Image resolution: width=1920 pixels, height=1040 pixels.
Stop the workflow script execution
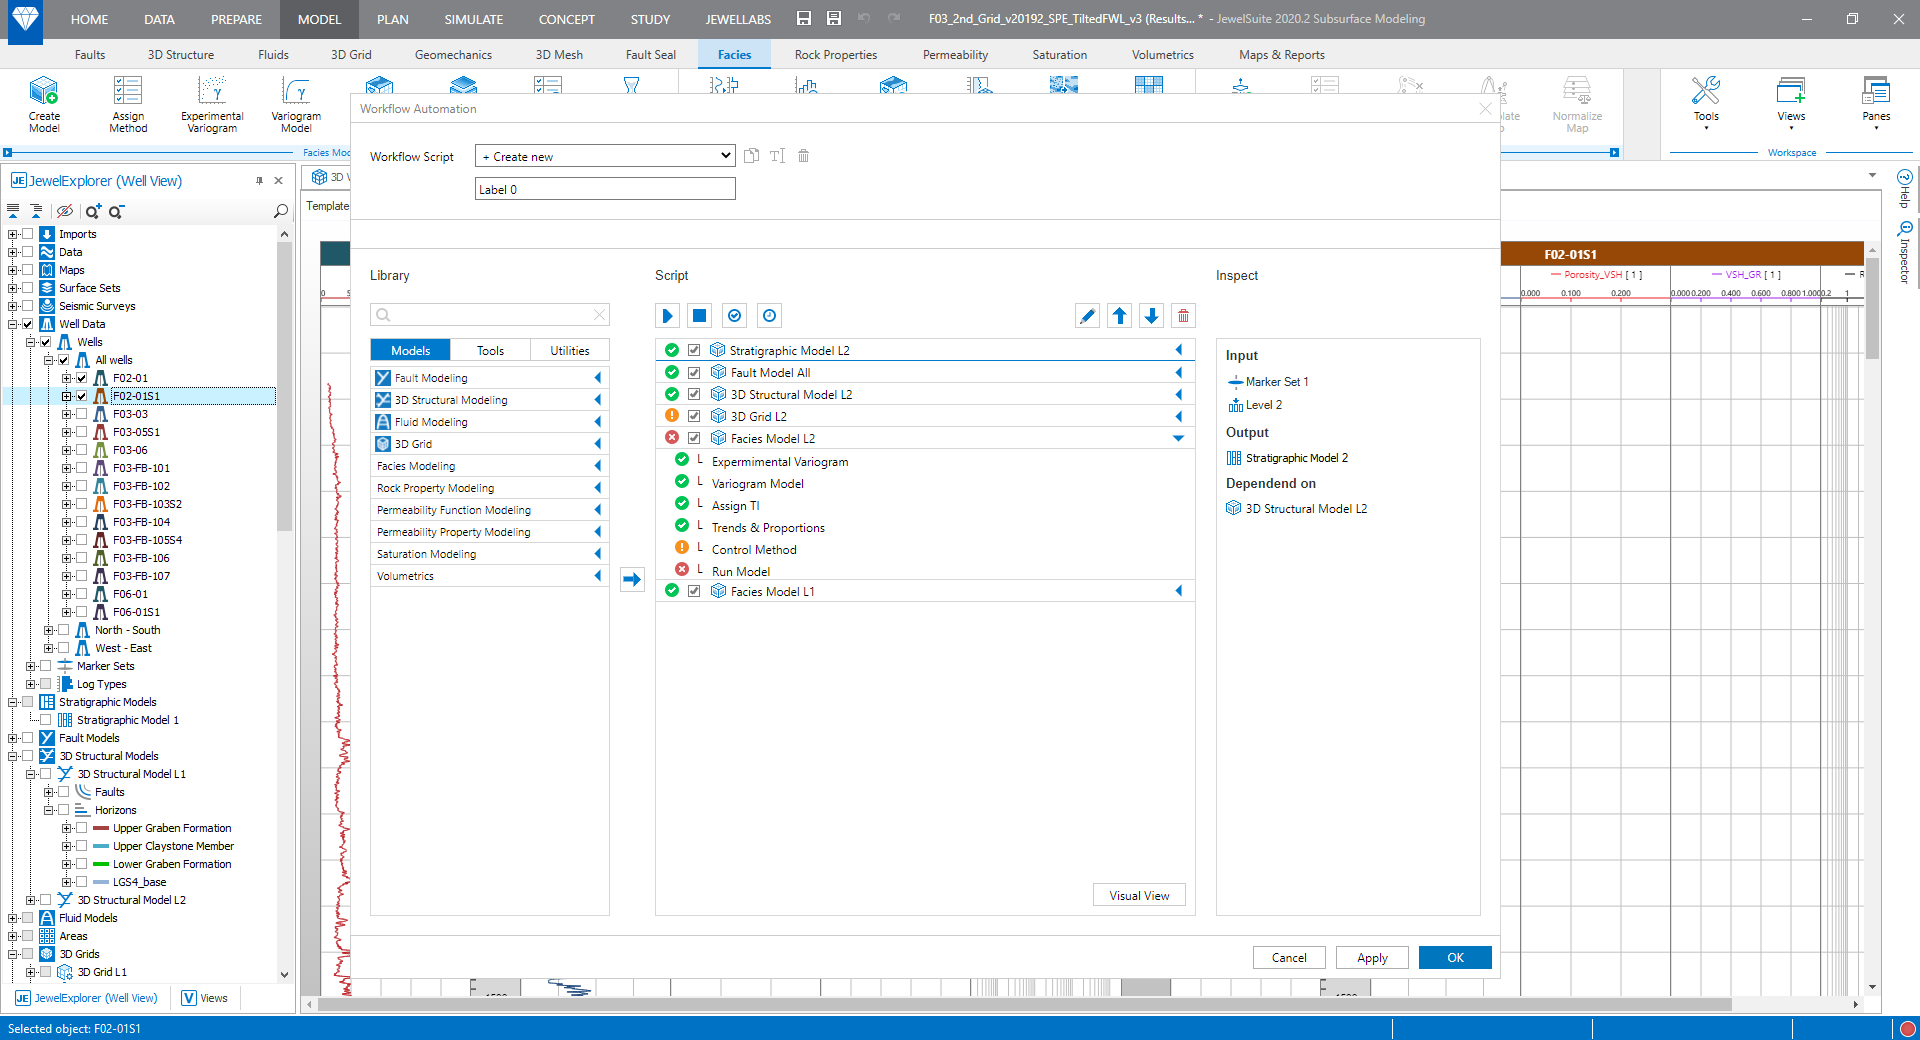click(700, 316)
